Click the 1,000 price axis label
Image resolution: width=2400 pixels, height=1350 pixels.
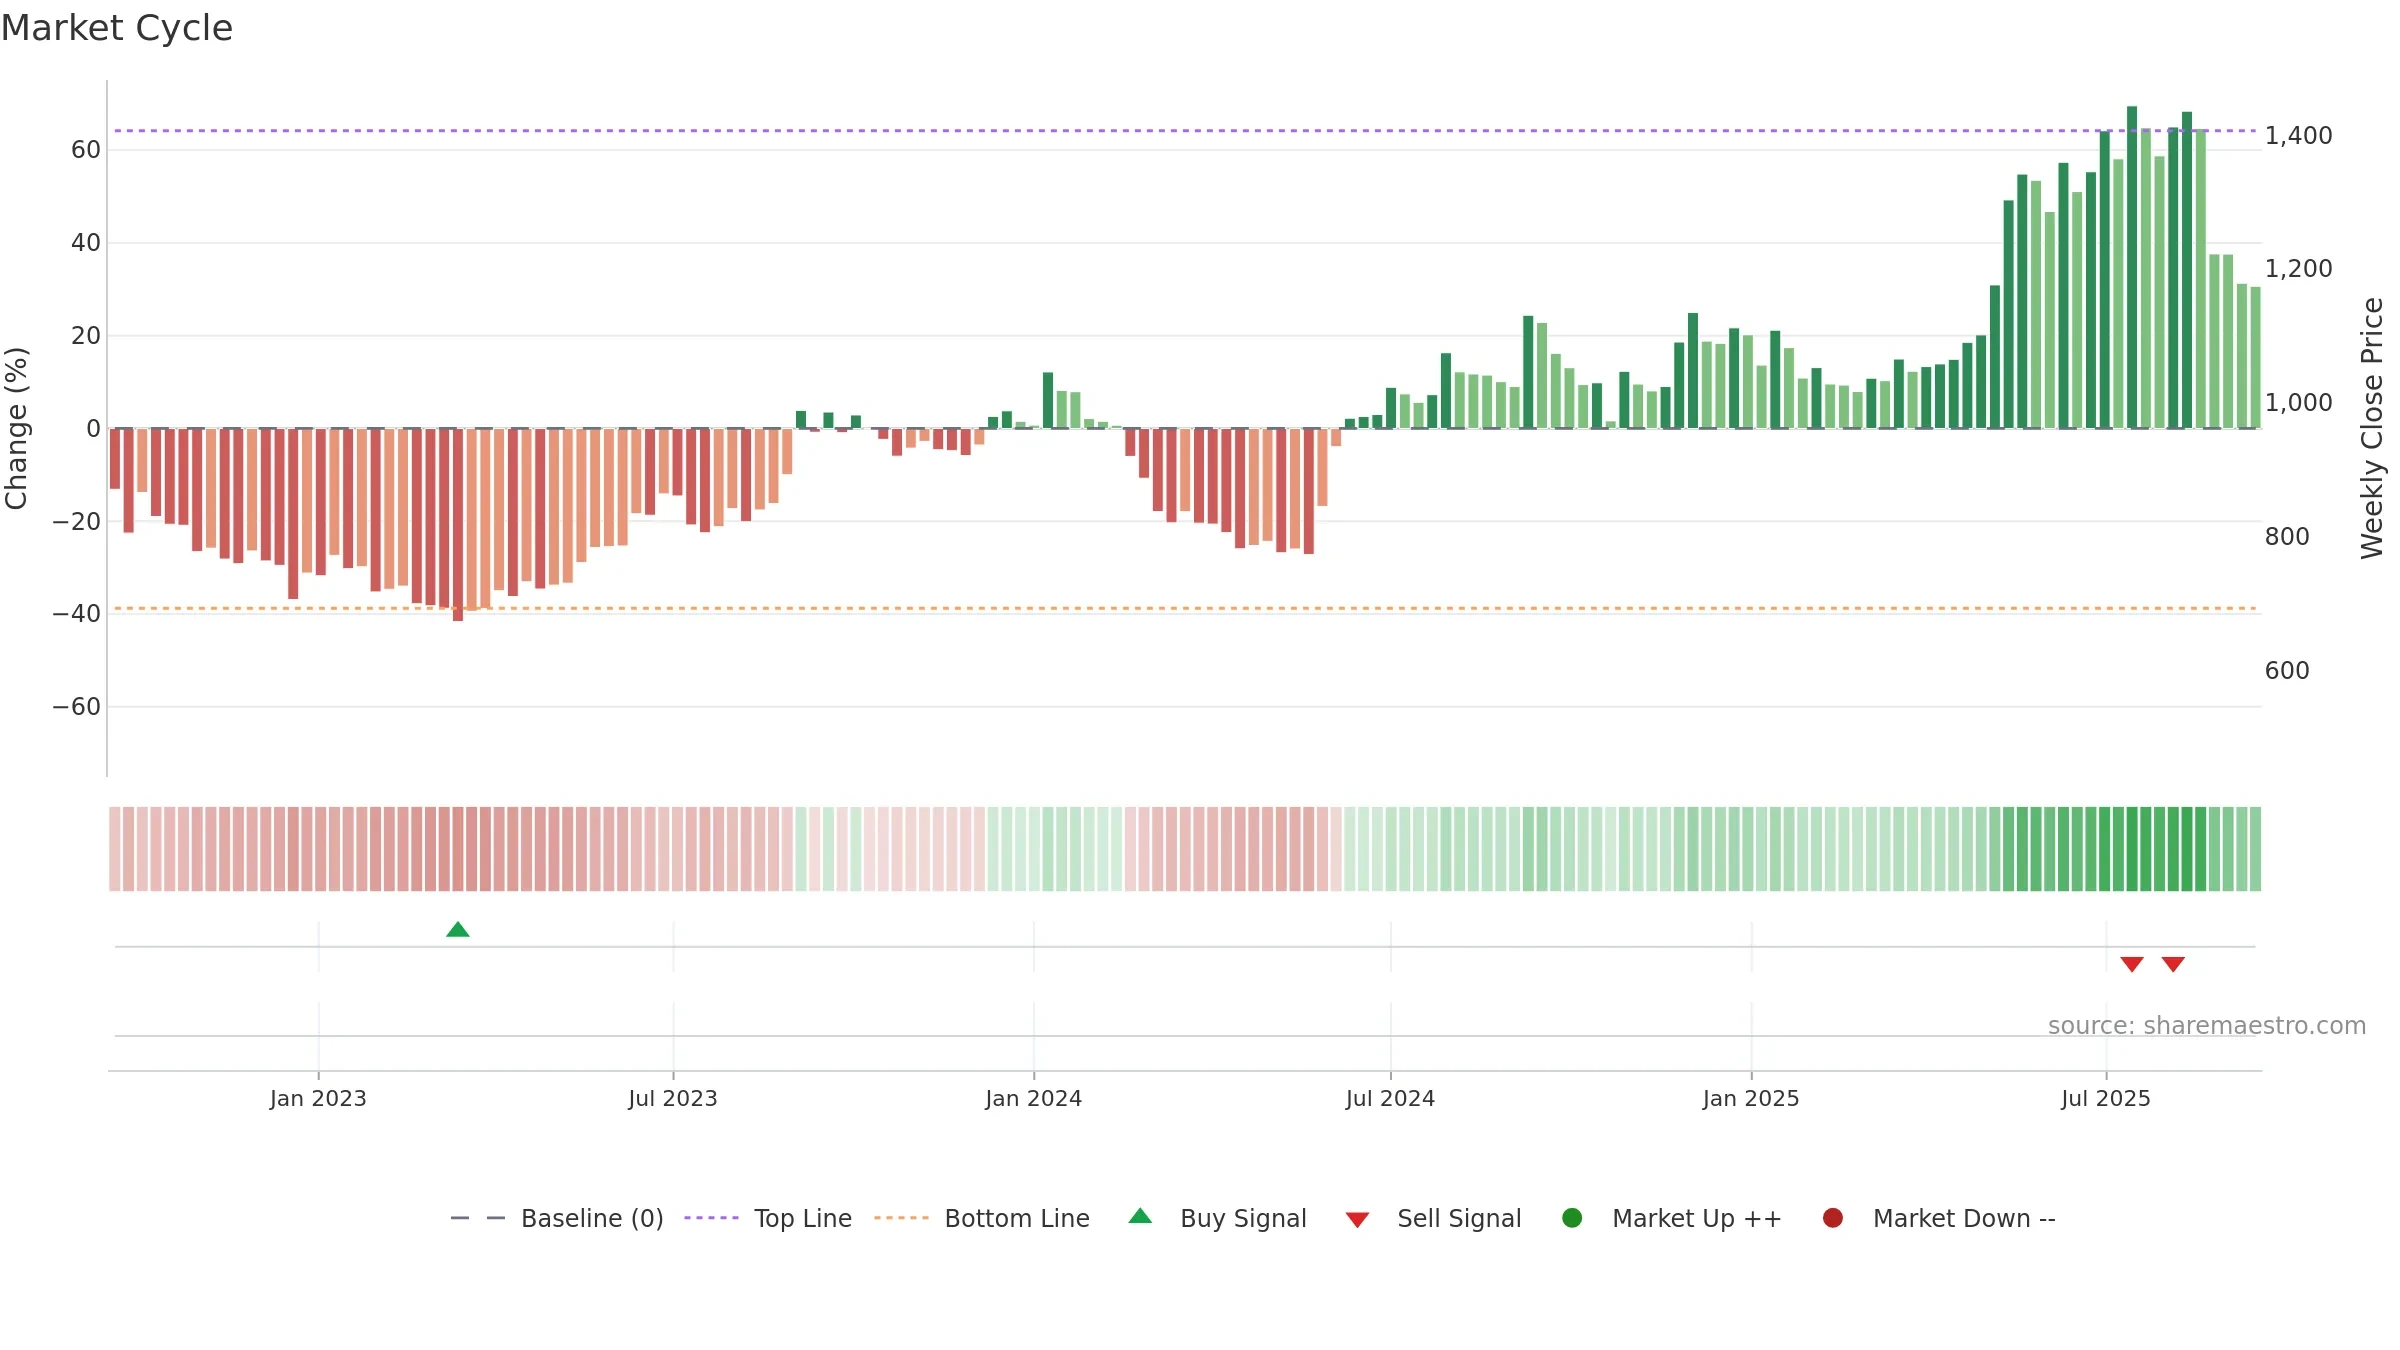2298,403
